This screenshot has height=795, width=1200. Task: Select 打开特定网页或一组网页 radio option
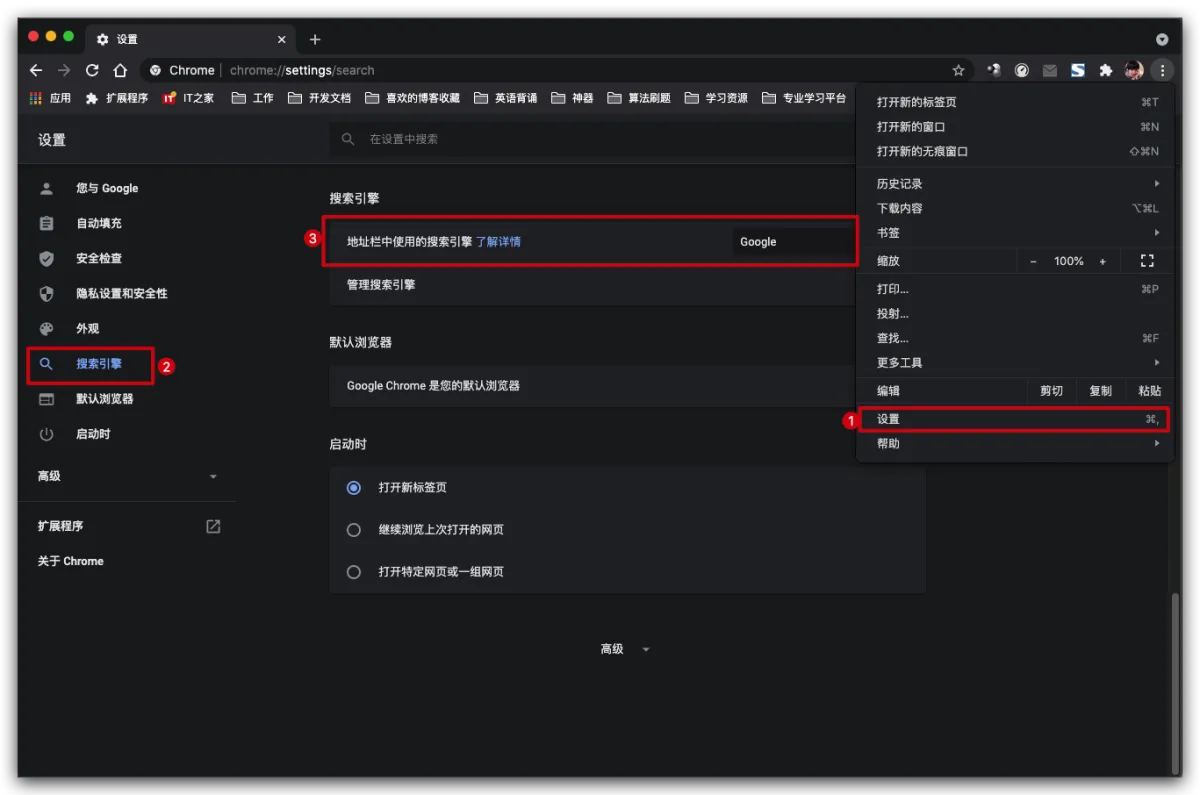click(354, 572)
